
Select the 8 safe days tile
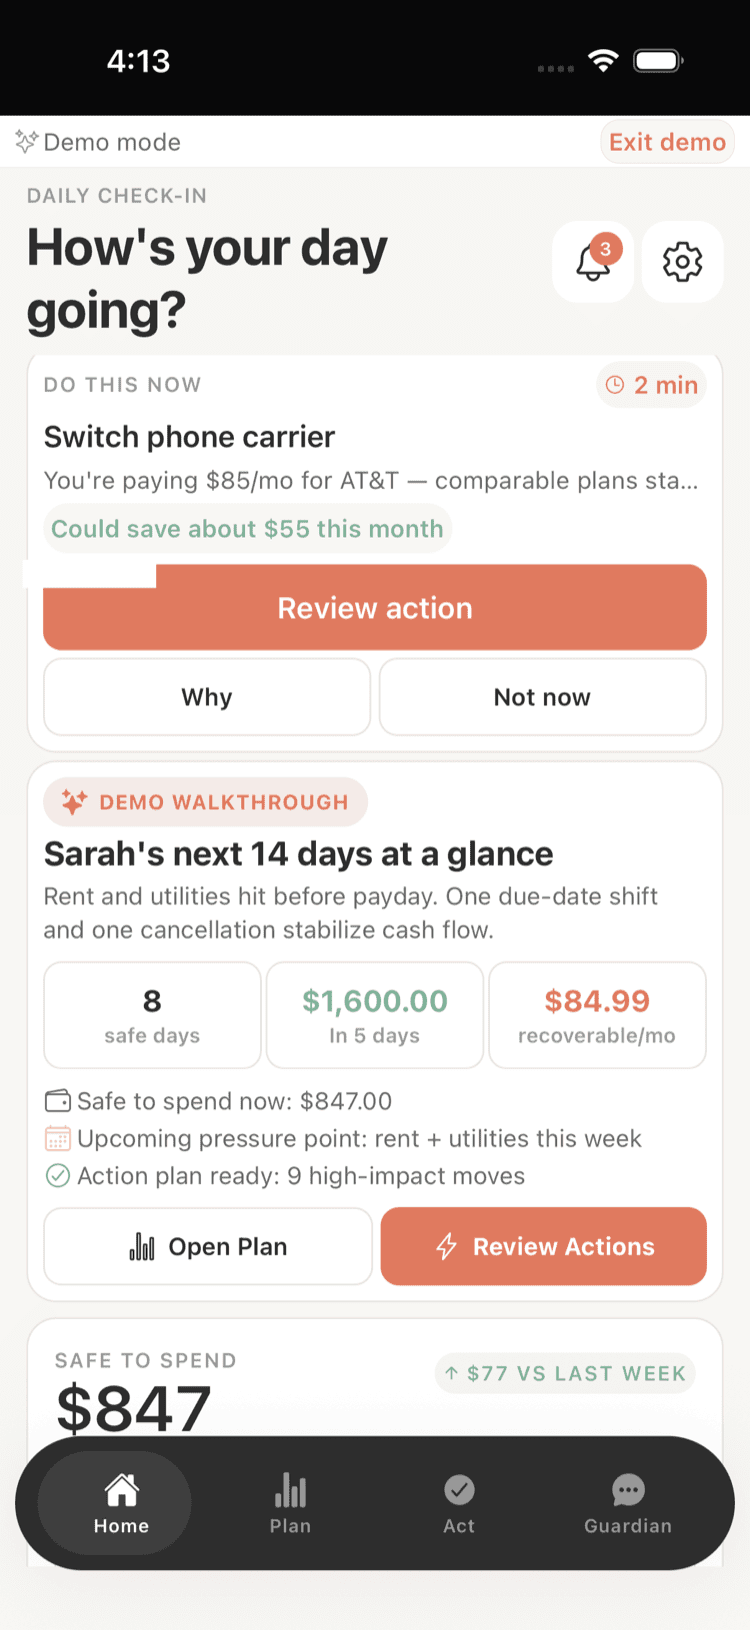pos(152,1015)
